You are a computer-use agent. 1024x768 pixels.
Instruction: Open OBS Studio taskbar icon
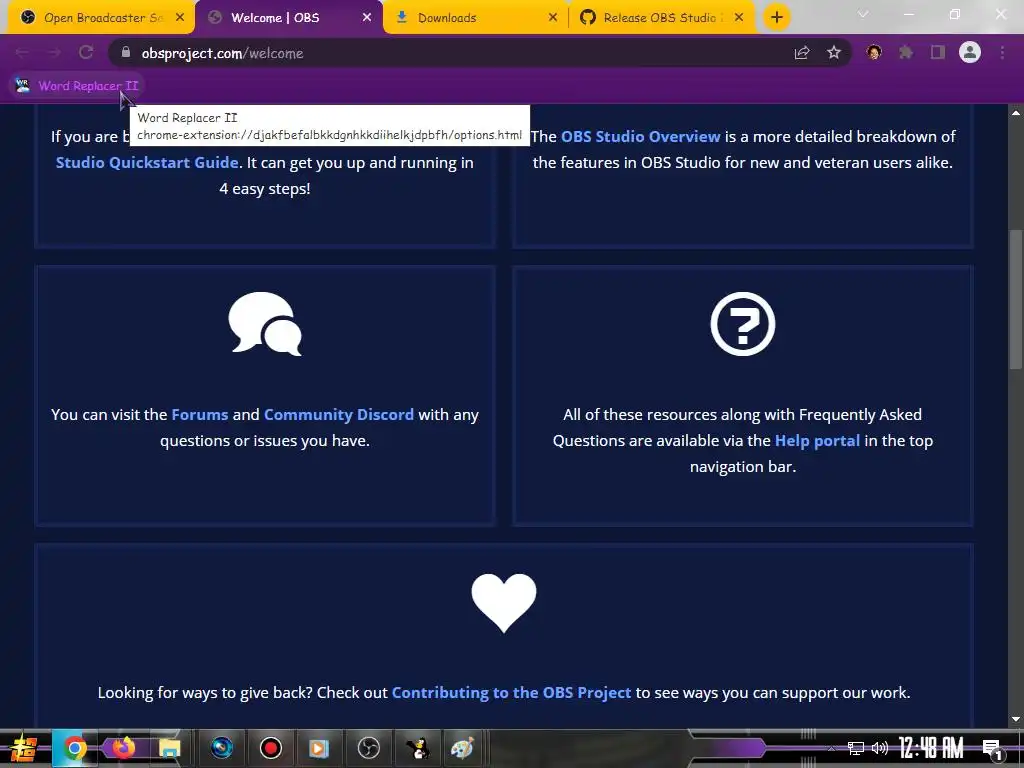pos(369,748)
